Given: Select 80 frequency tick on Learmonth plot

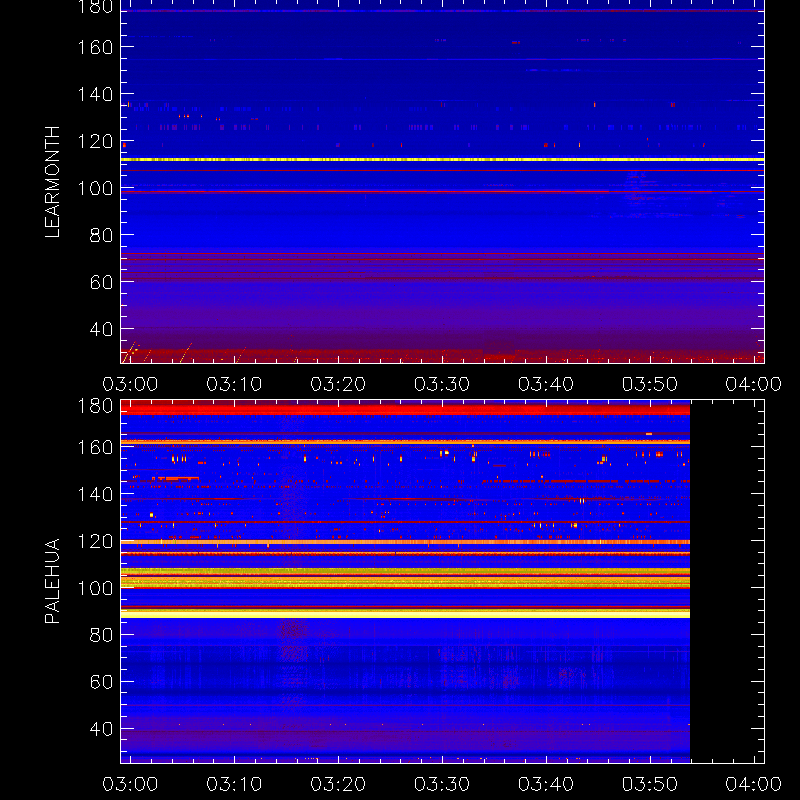Looking at the screenshot, I should [102, 235].
